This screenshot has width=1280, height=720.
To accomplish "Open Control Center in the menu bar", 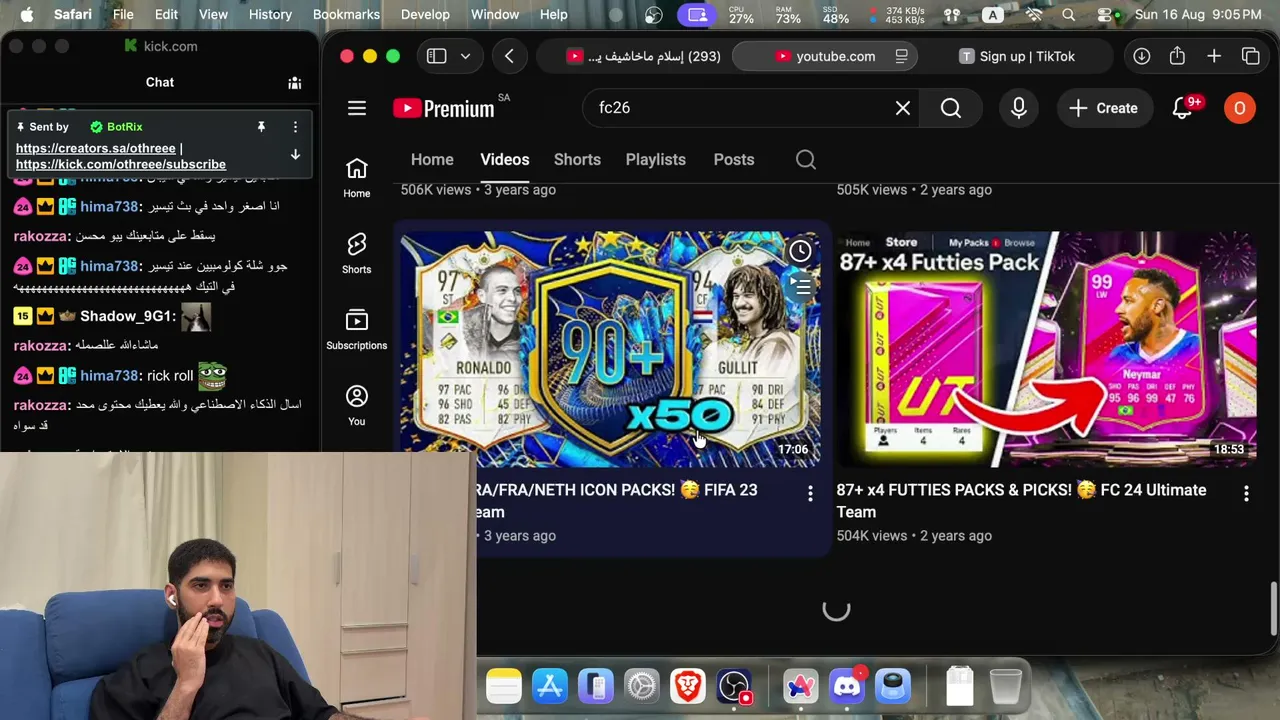I will coord(1104,15).
